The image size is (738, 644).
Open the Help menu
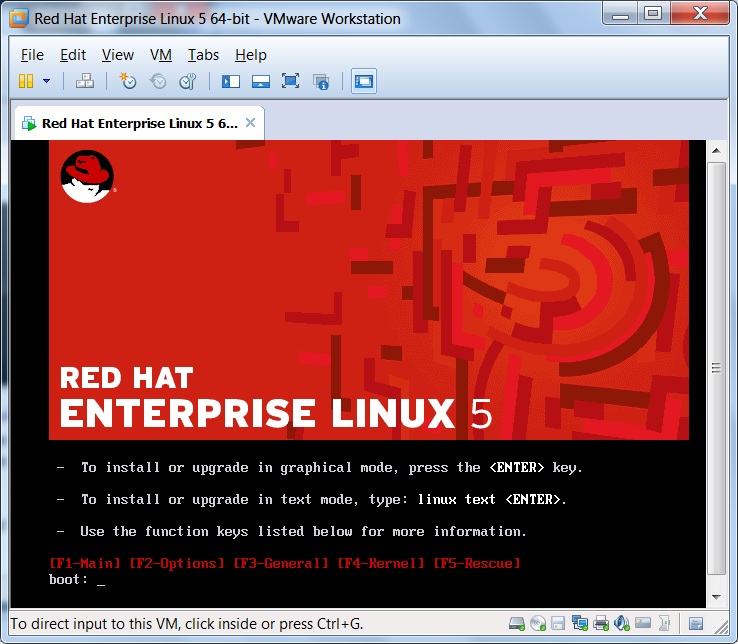(x=251, y=55)
